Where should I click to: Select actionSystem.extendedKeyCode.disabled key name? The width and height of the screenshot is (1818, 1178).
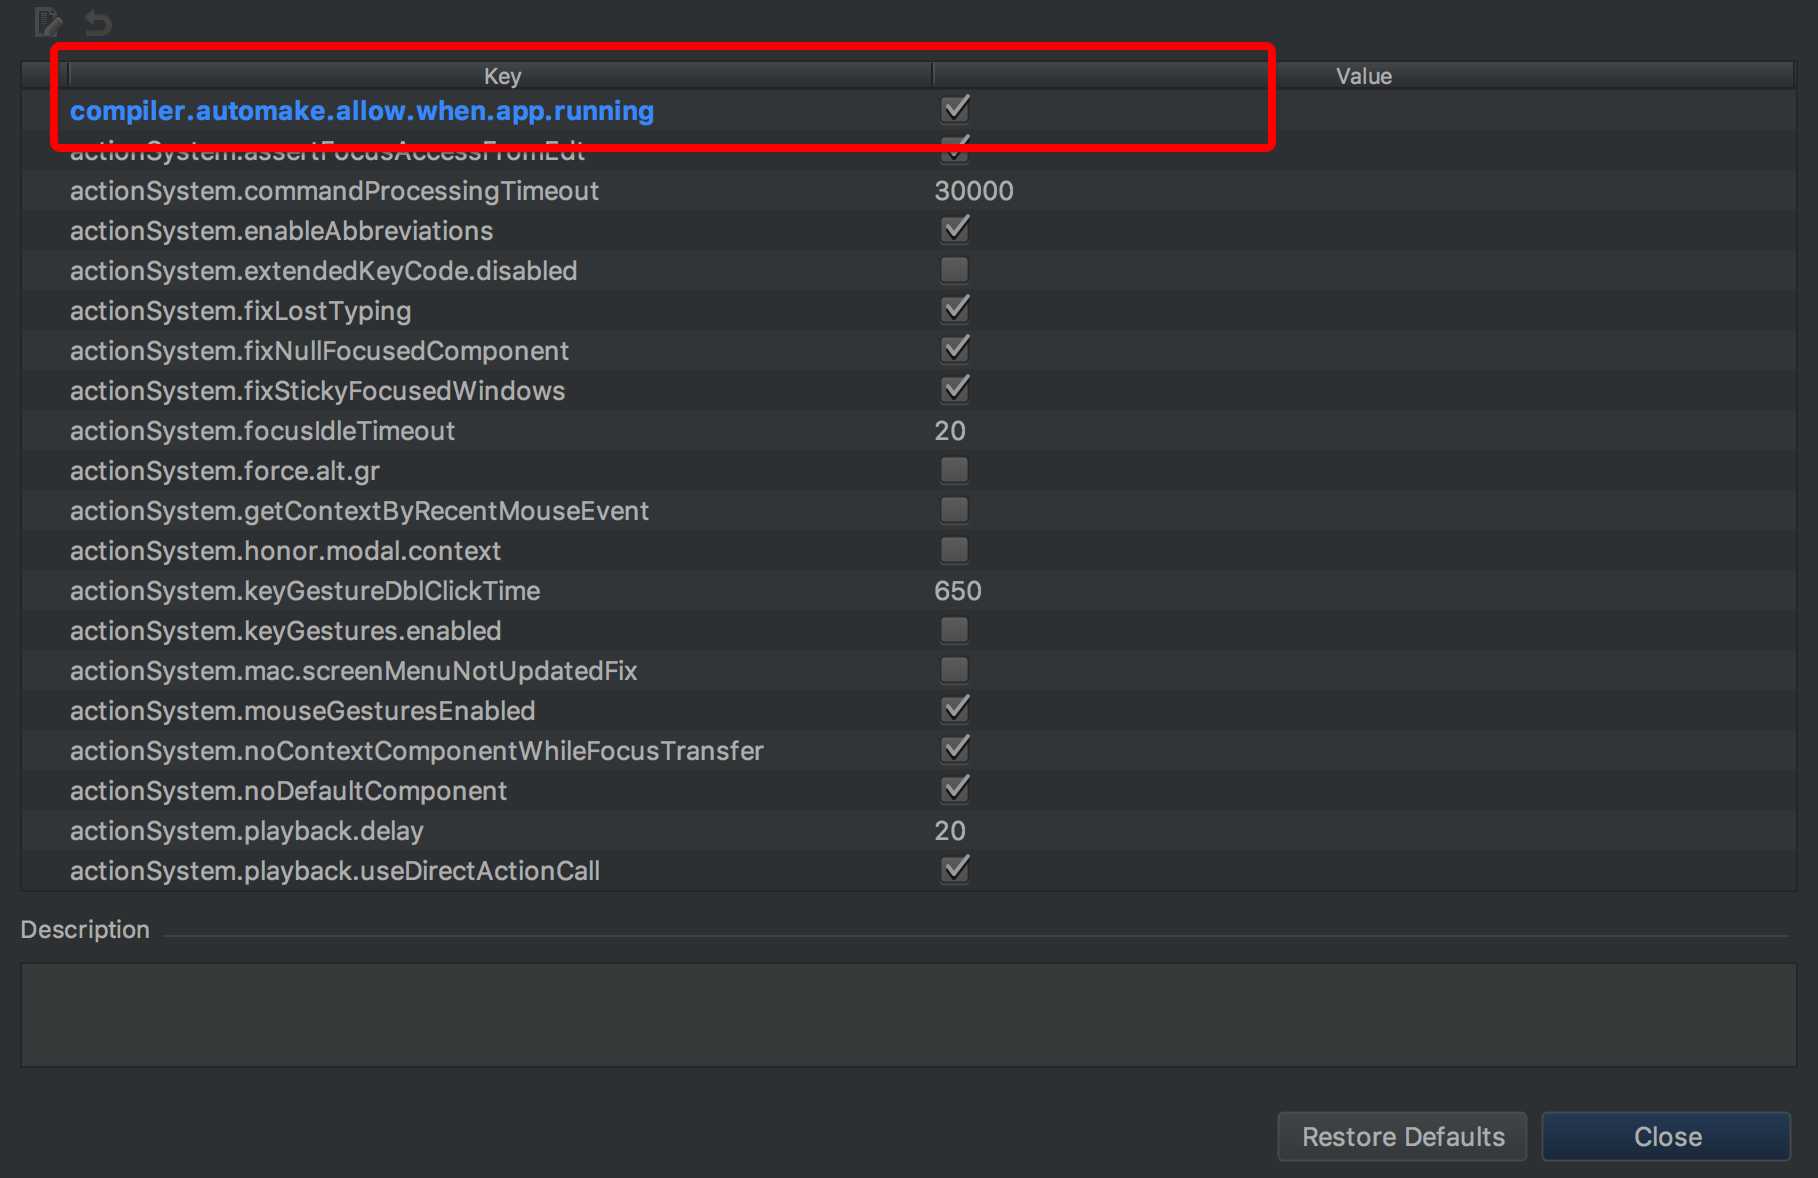[323, 271]
